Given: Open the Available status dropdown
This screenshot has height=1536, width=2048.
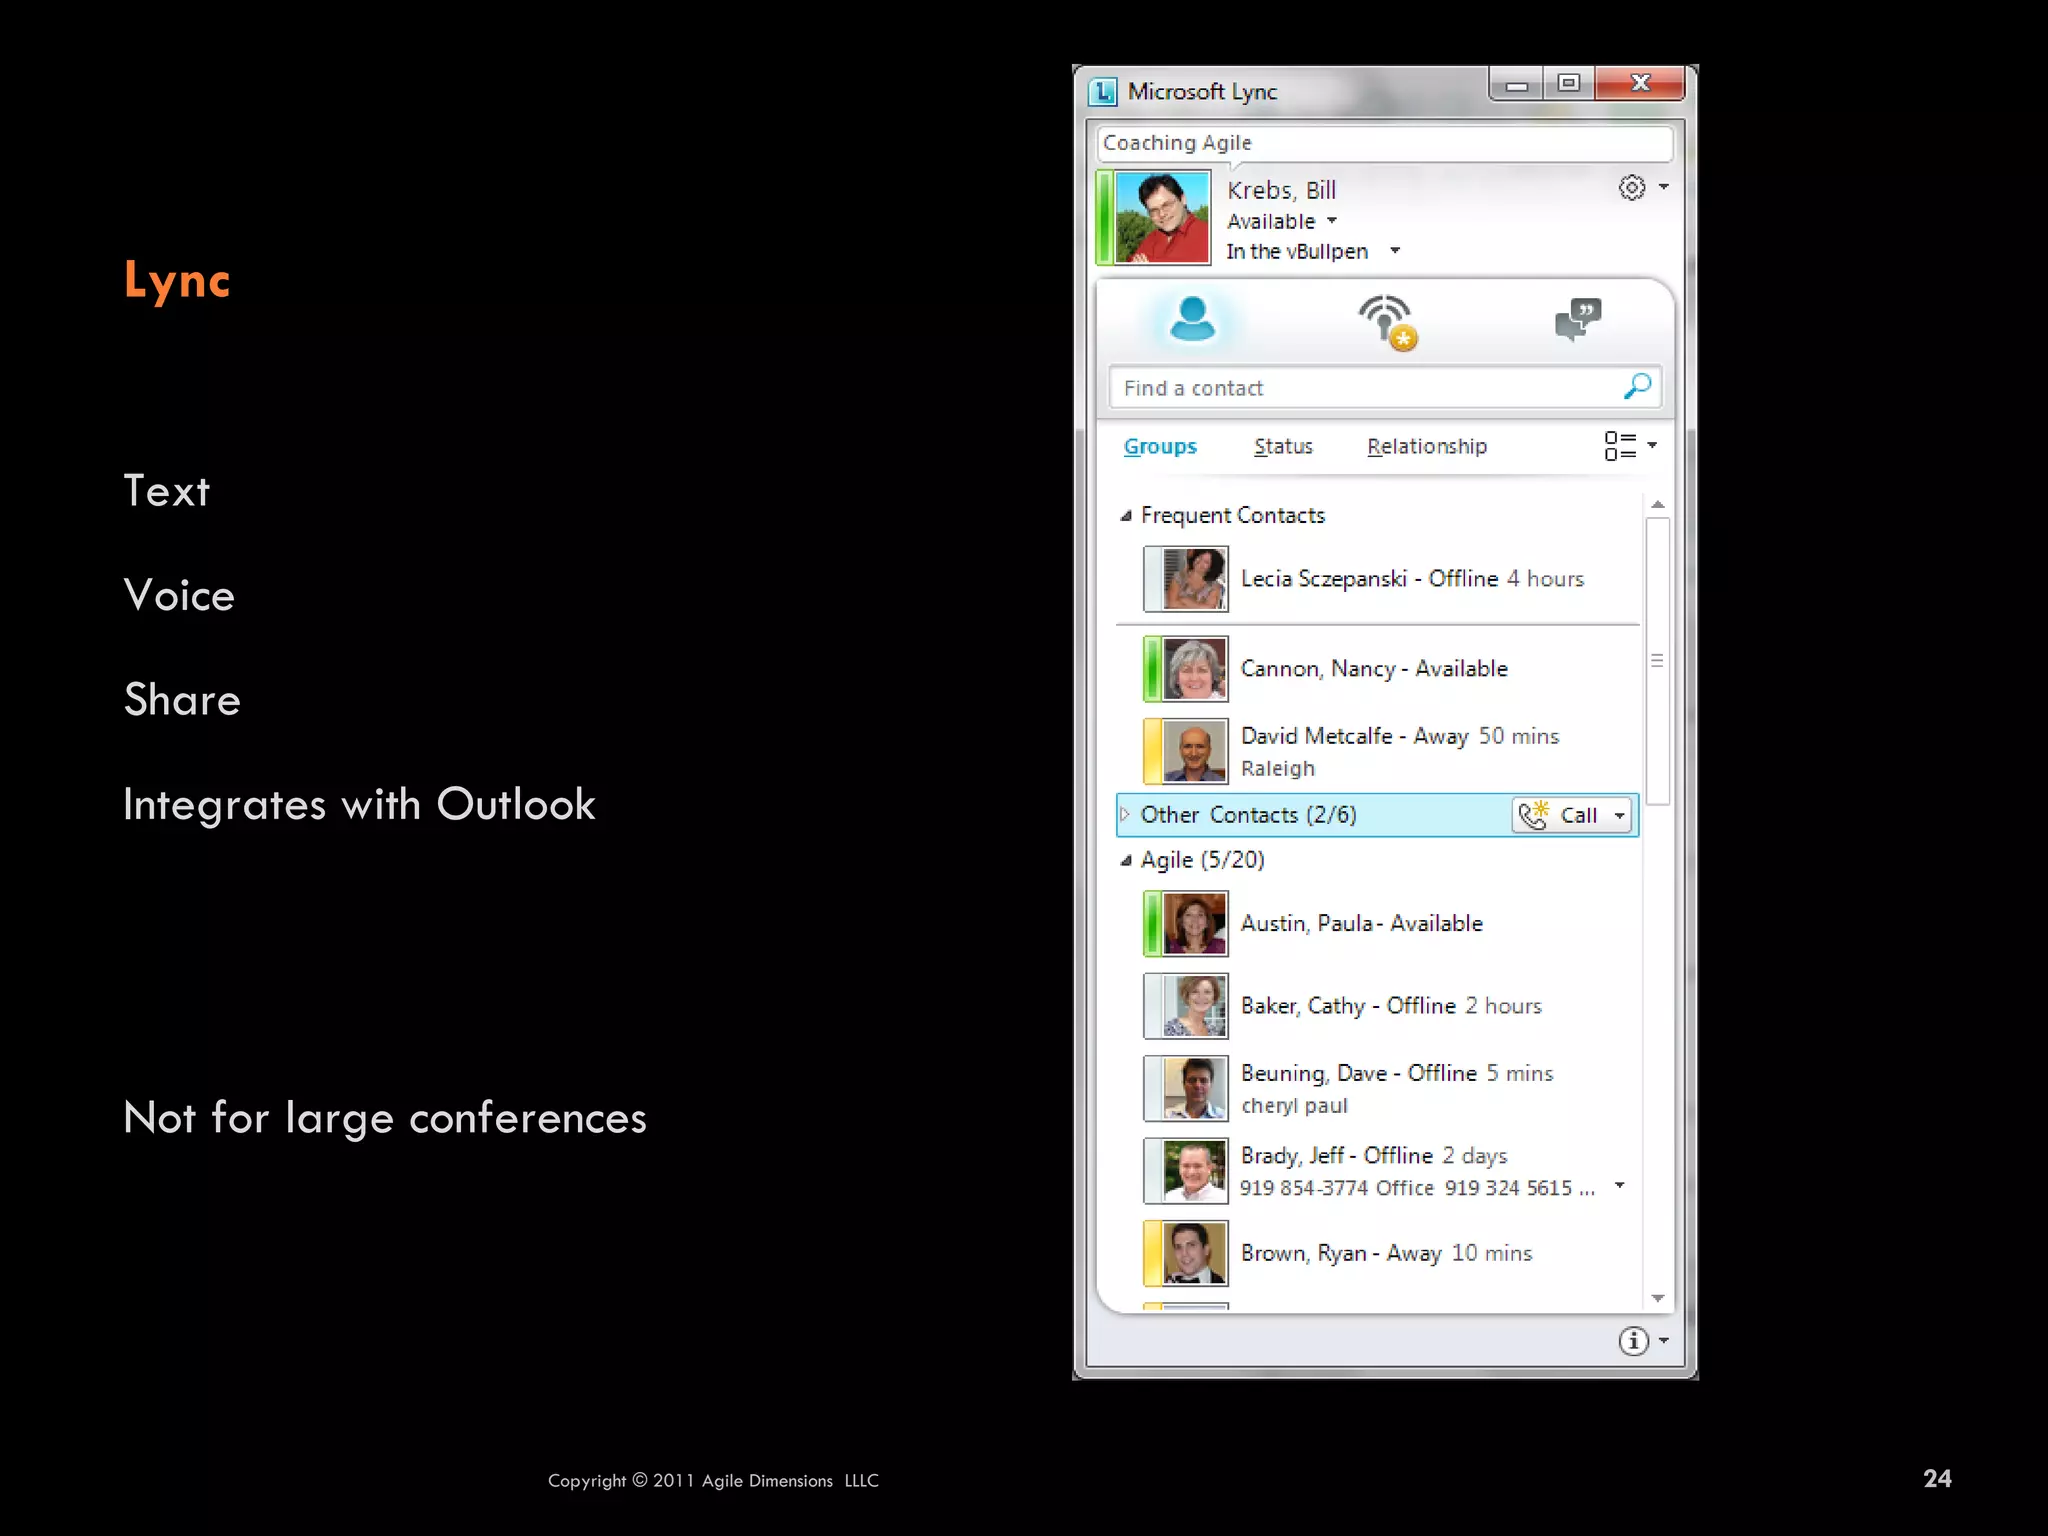Looking at the screenshot, I should 1332,221.
